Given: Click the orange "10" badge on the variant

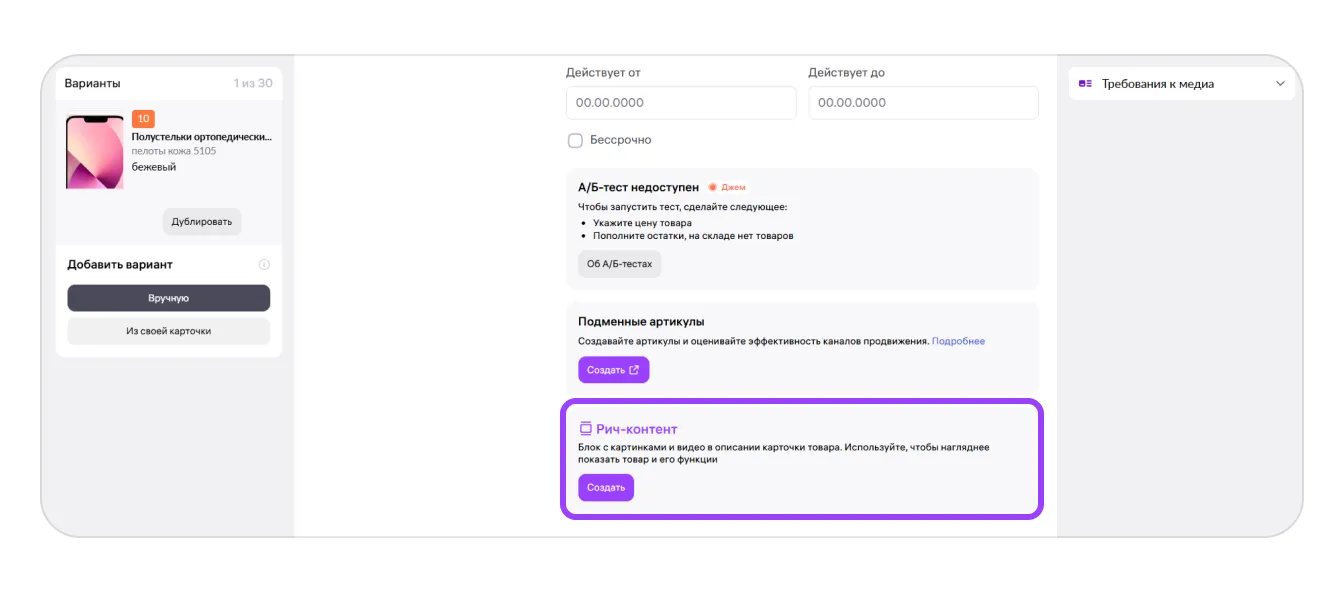Looking at the screenshot, I should pyautogui.click(x=143, y=119).
